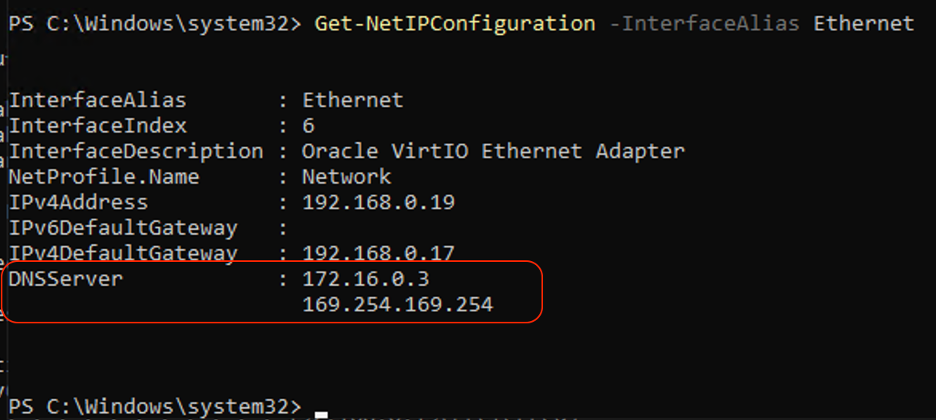Viewport: 936px width, 420px height.
Task: Click the Ethernet argument in the command line
Action: (x=864, y=23)
